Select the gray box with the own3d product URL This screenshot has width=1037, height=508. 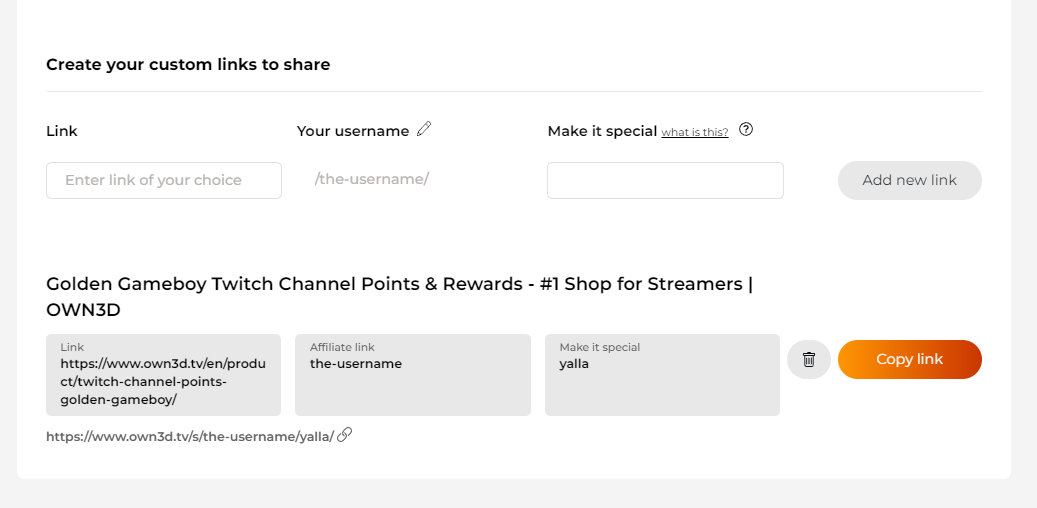163,375
